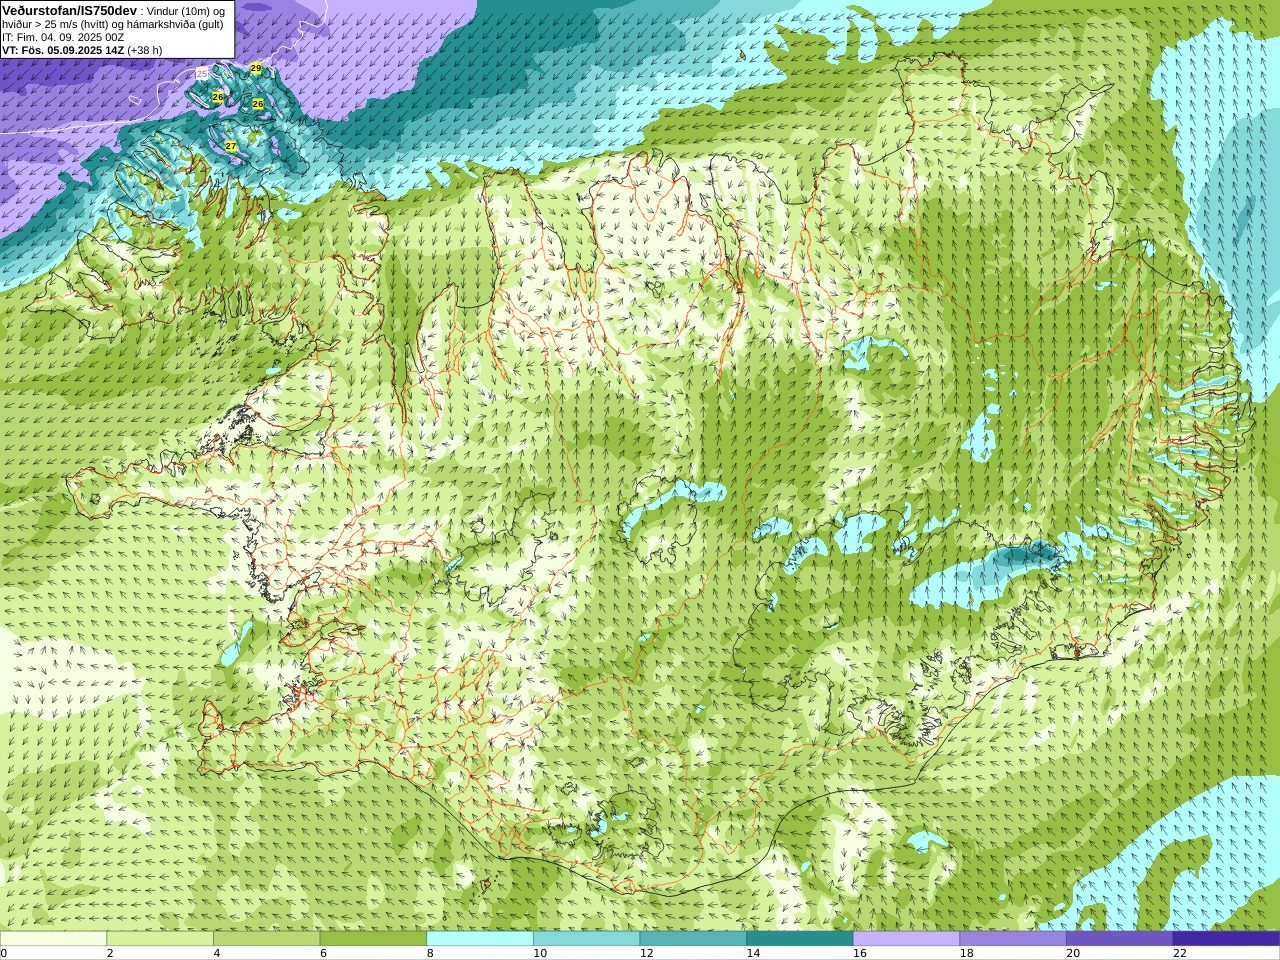Viewport: 1280px width, 960px height.
Task: Select the 8–10 m/s light cyan legend swatch
Action: click(480, 939)
